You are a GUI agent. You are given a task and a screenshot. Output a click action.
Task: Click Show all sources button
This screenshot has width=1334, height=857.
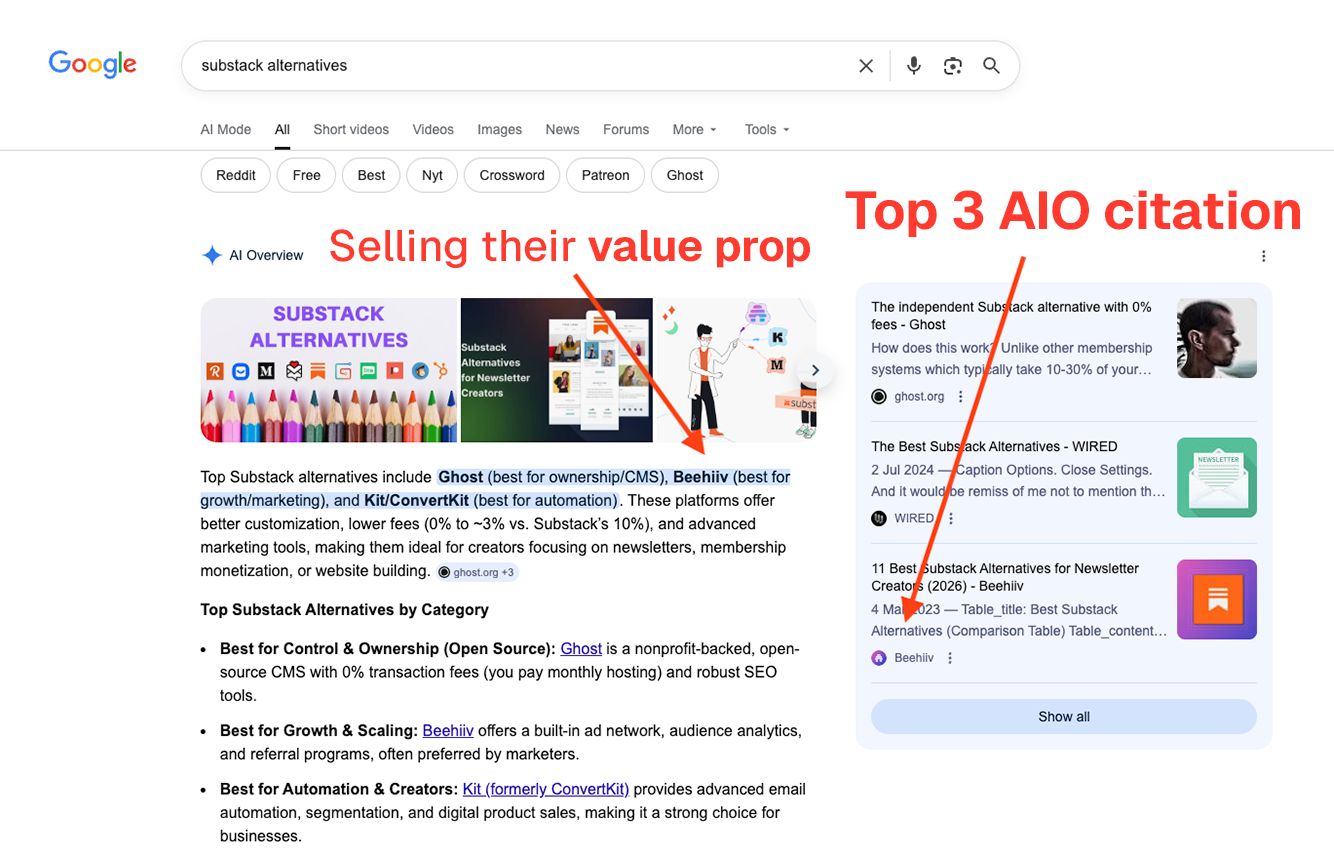pyautogui.click(x=1064, y=717)
